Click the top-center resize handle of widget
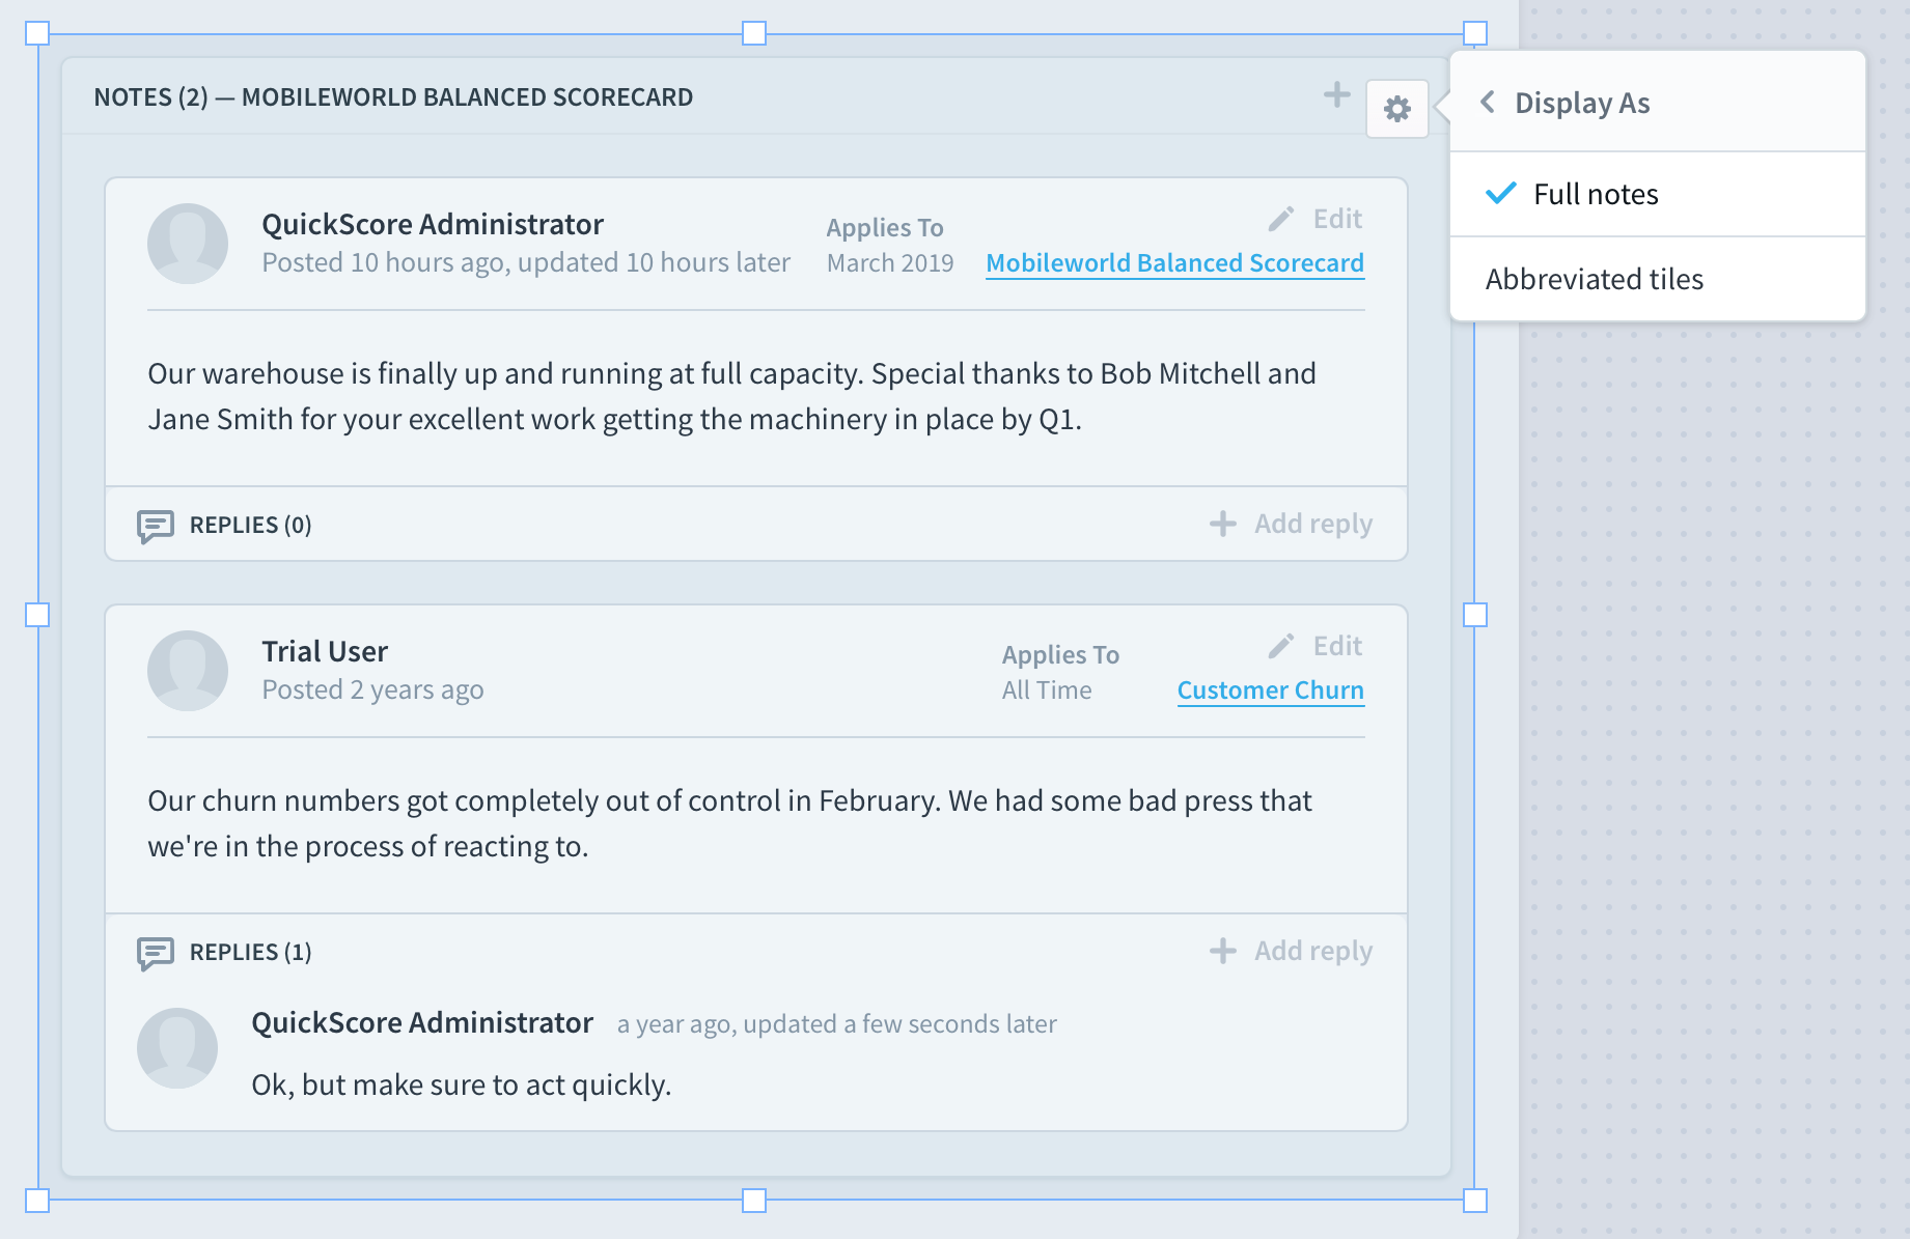The height and width of the screenshot is (1239, 1910). (755, 33)
